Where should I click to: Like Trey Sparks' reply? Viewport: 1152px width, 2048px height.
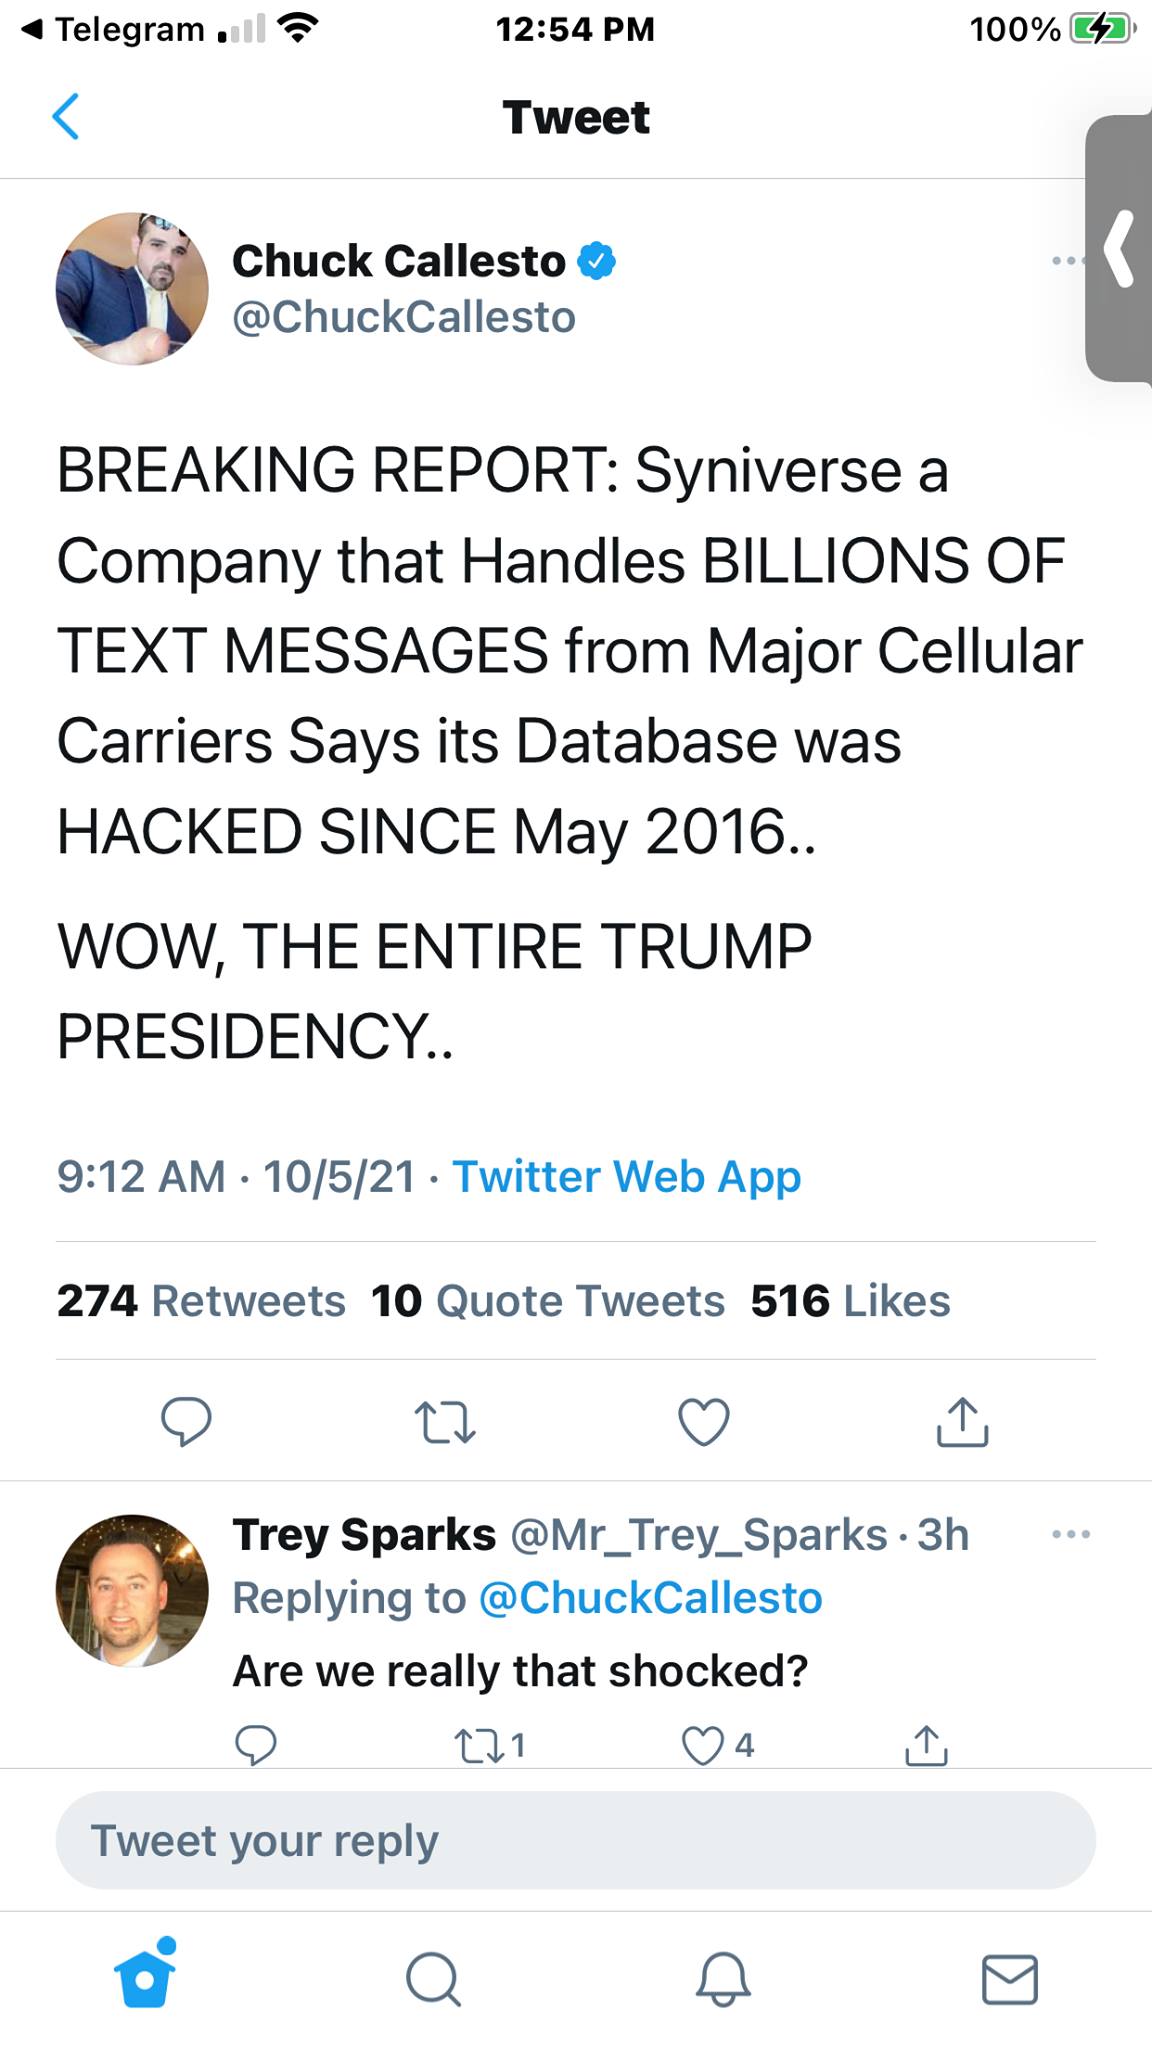click(x=702, y=1745)
